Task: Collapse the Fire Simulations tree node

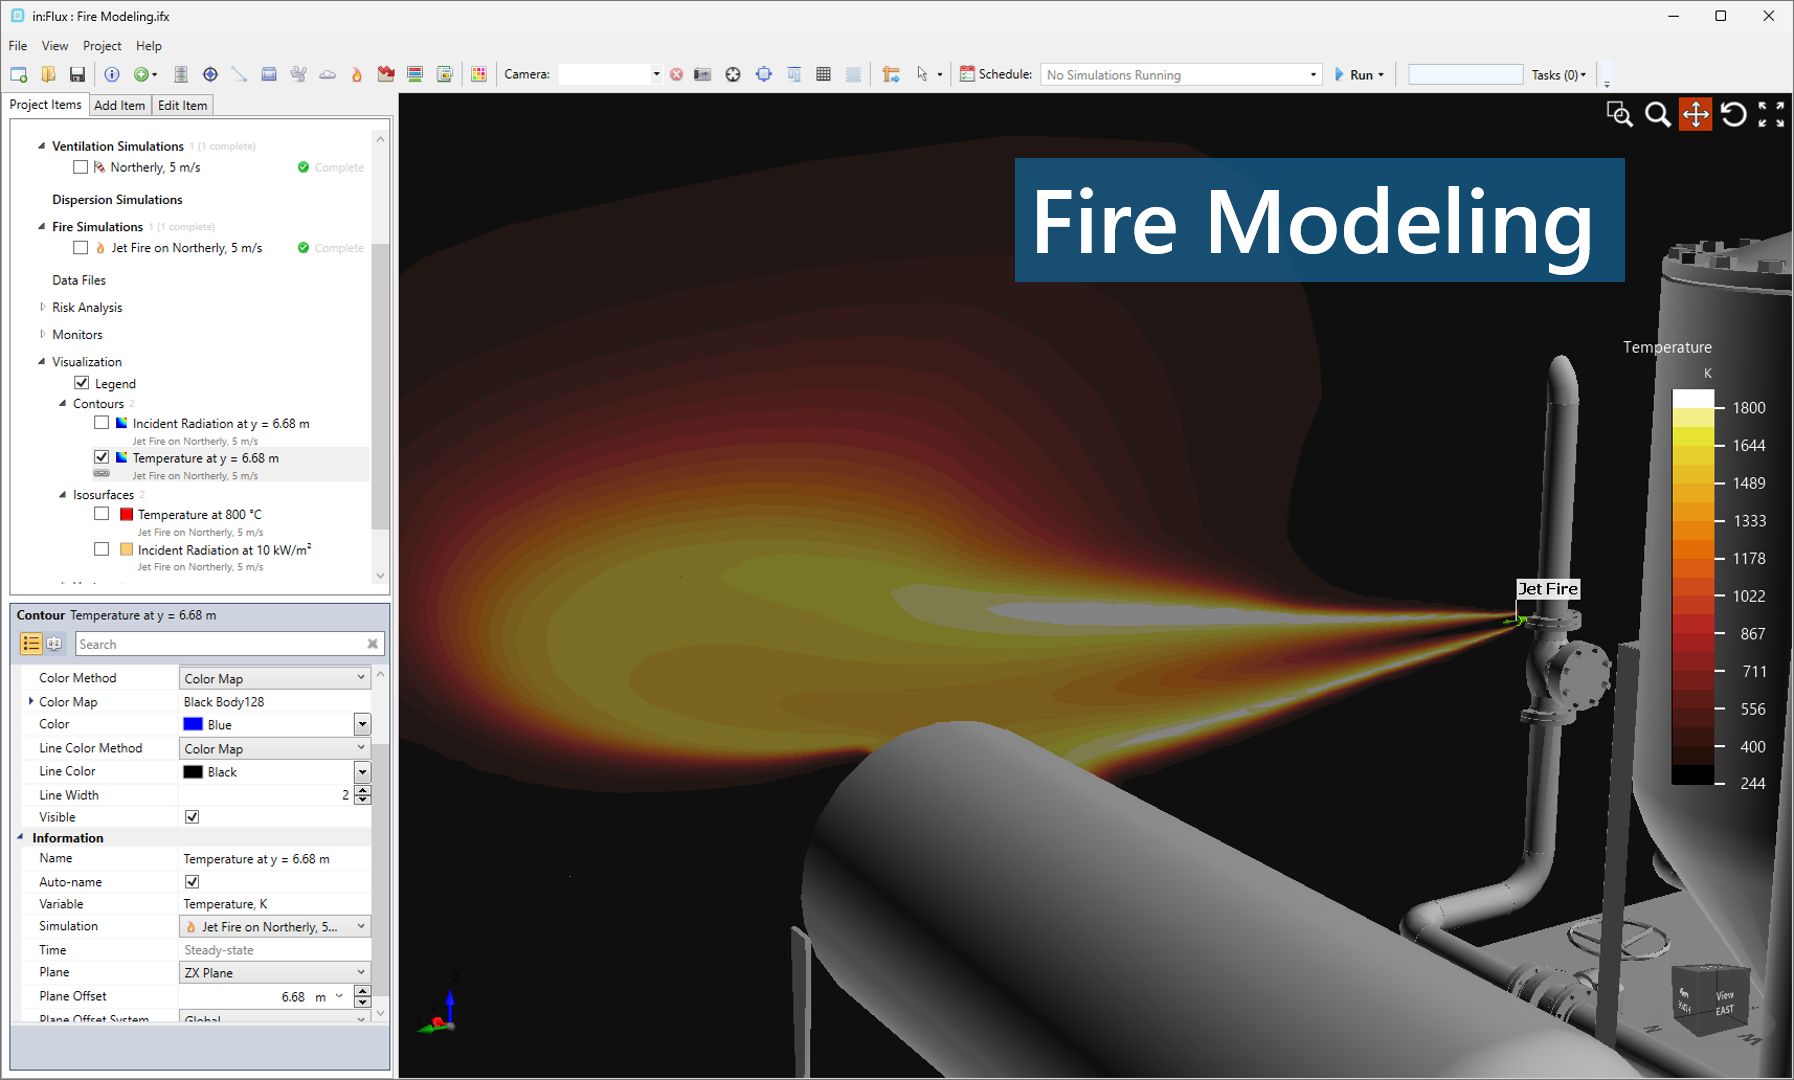Action: click(42, 227)
